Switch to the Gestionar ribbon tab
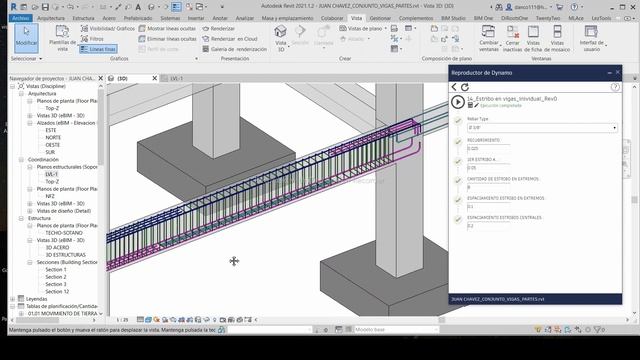The width and height of the screenshot is (640, 360). tap(380, 18)
